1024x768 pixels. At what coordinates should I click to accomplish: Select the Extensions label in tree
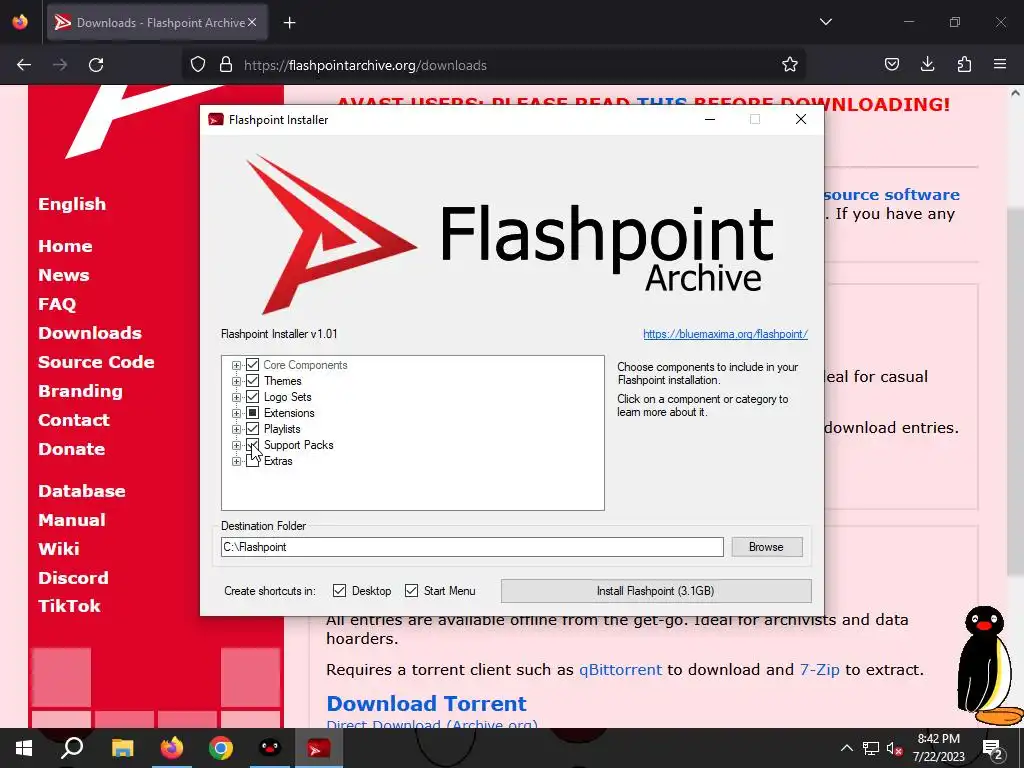(x=289, y=413)
